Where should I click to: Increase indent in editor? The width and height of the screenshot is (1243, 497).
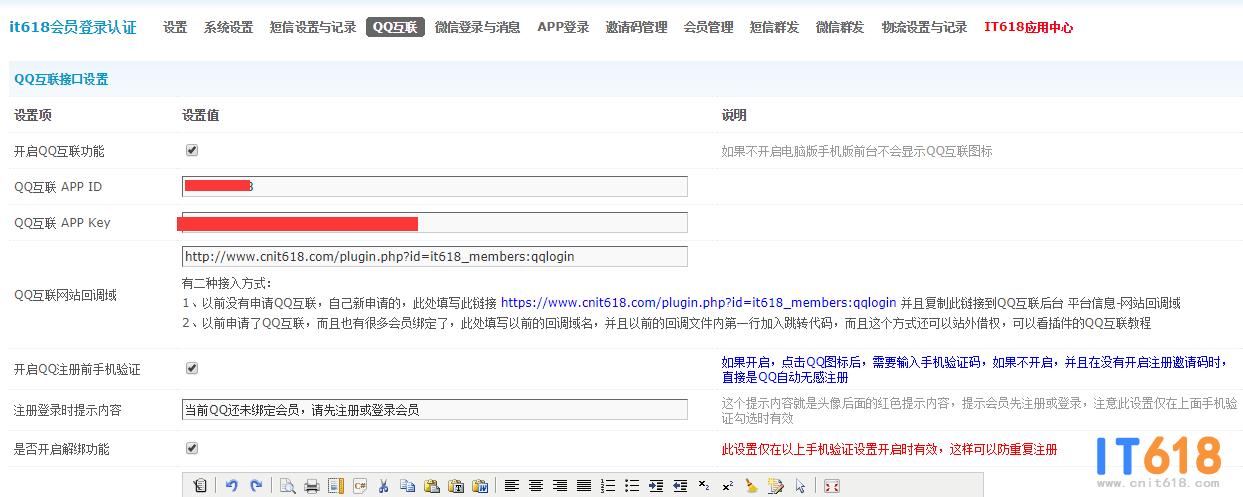[x=656, y=486]
